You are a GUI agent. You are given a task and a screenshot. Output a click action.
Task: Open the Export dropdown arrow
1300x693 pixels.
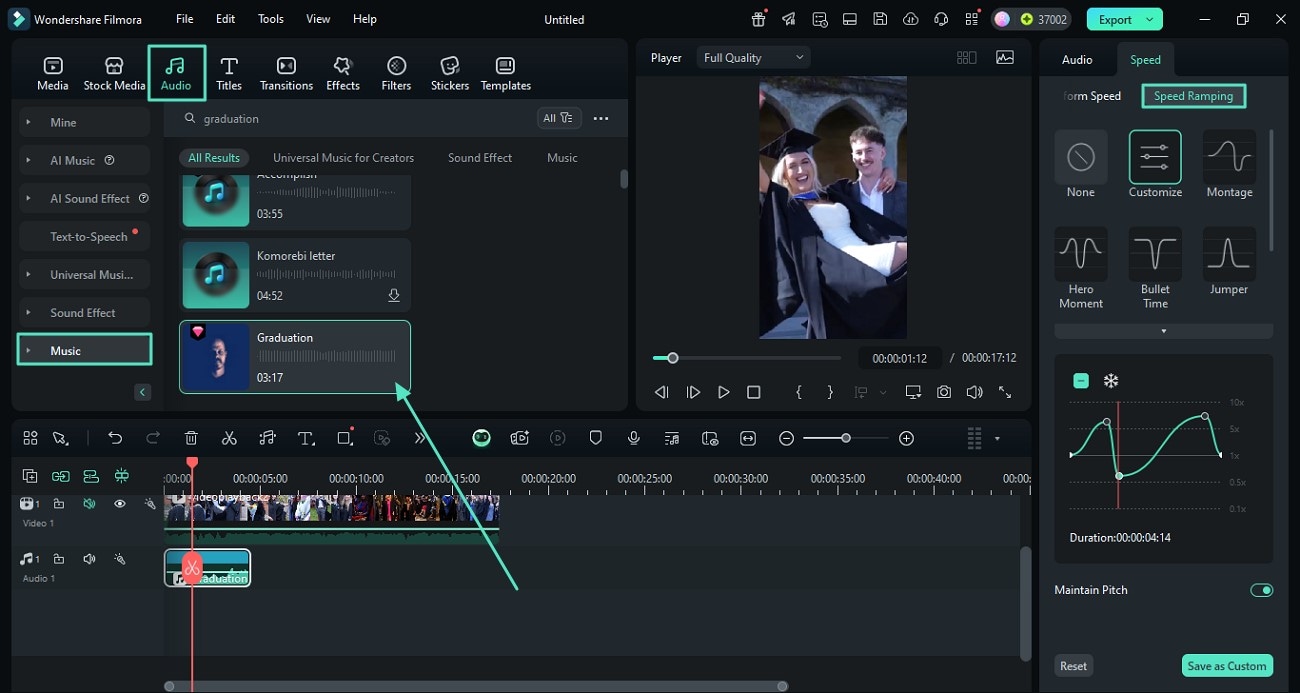tap(1150, 19)
